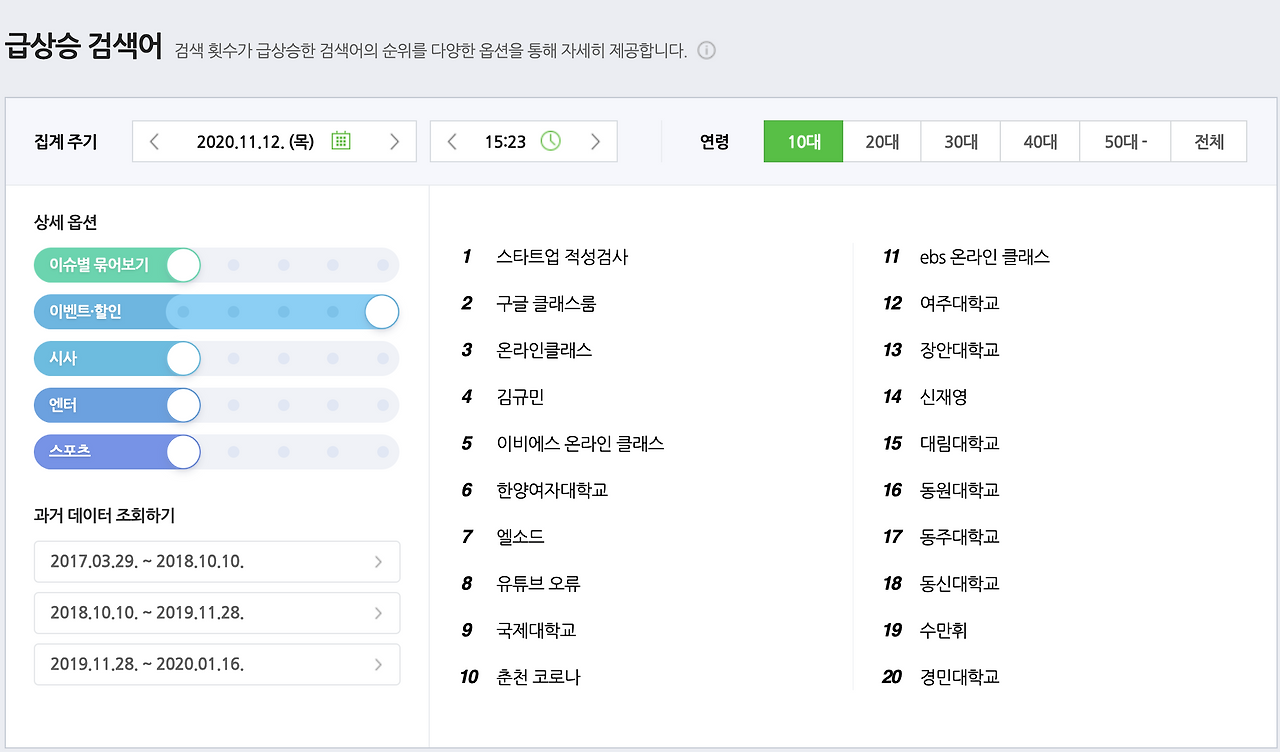
Task: Toggle the 시사 option switch
Action: tap(184, 358)
